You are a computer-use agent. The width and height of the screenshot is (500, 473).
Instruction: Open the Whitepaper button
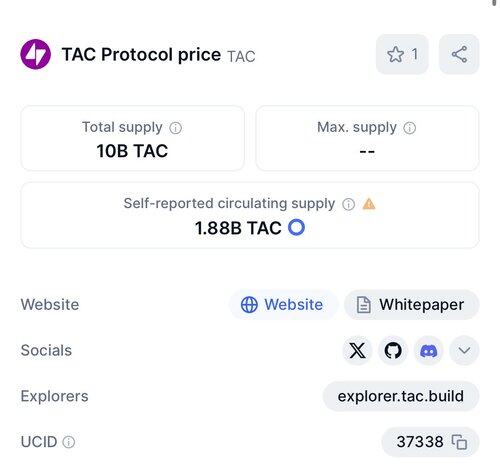[412, 305]
